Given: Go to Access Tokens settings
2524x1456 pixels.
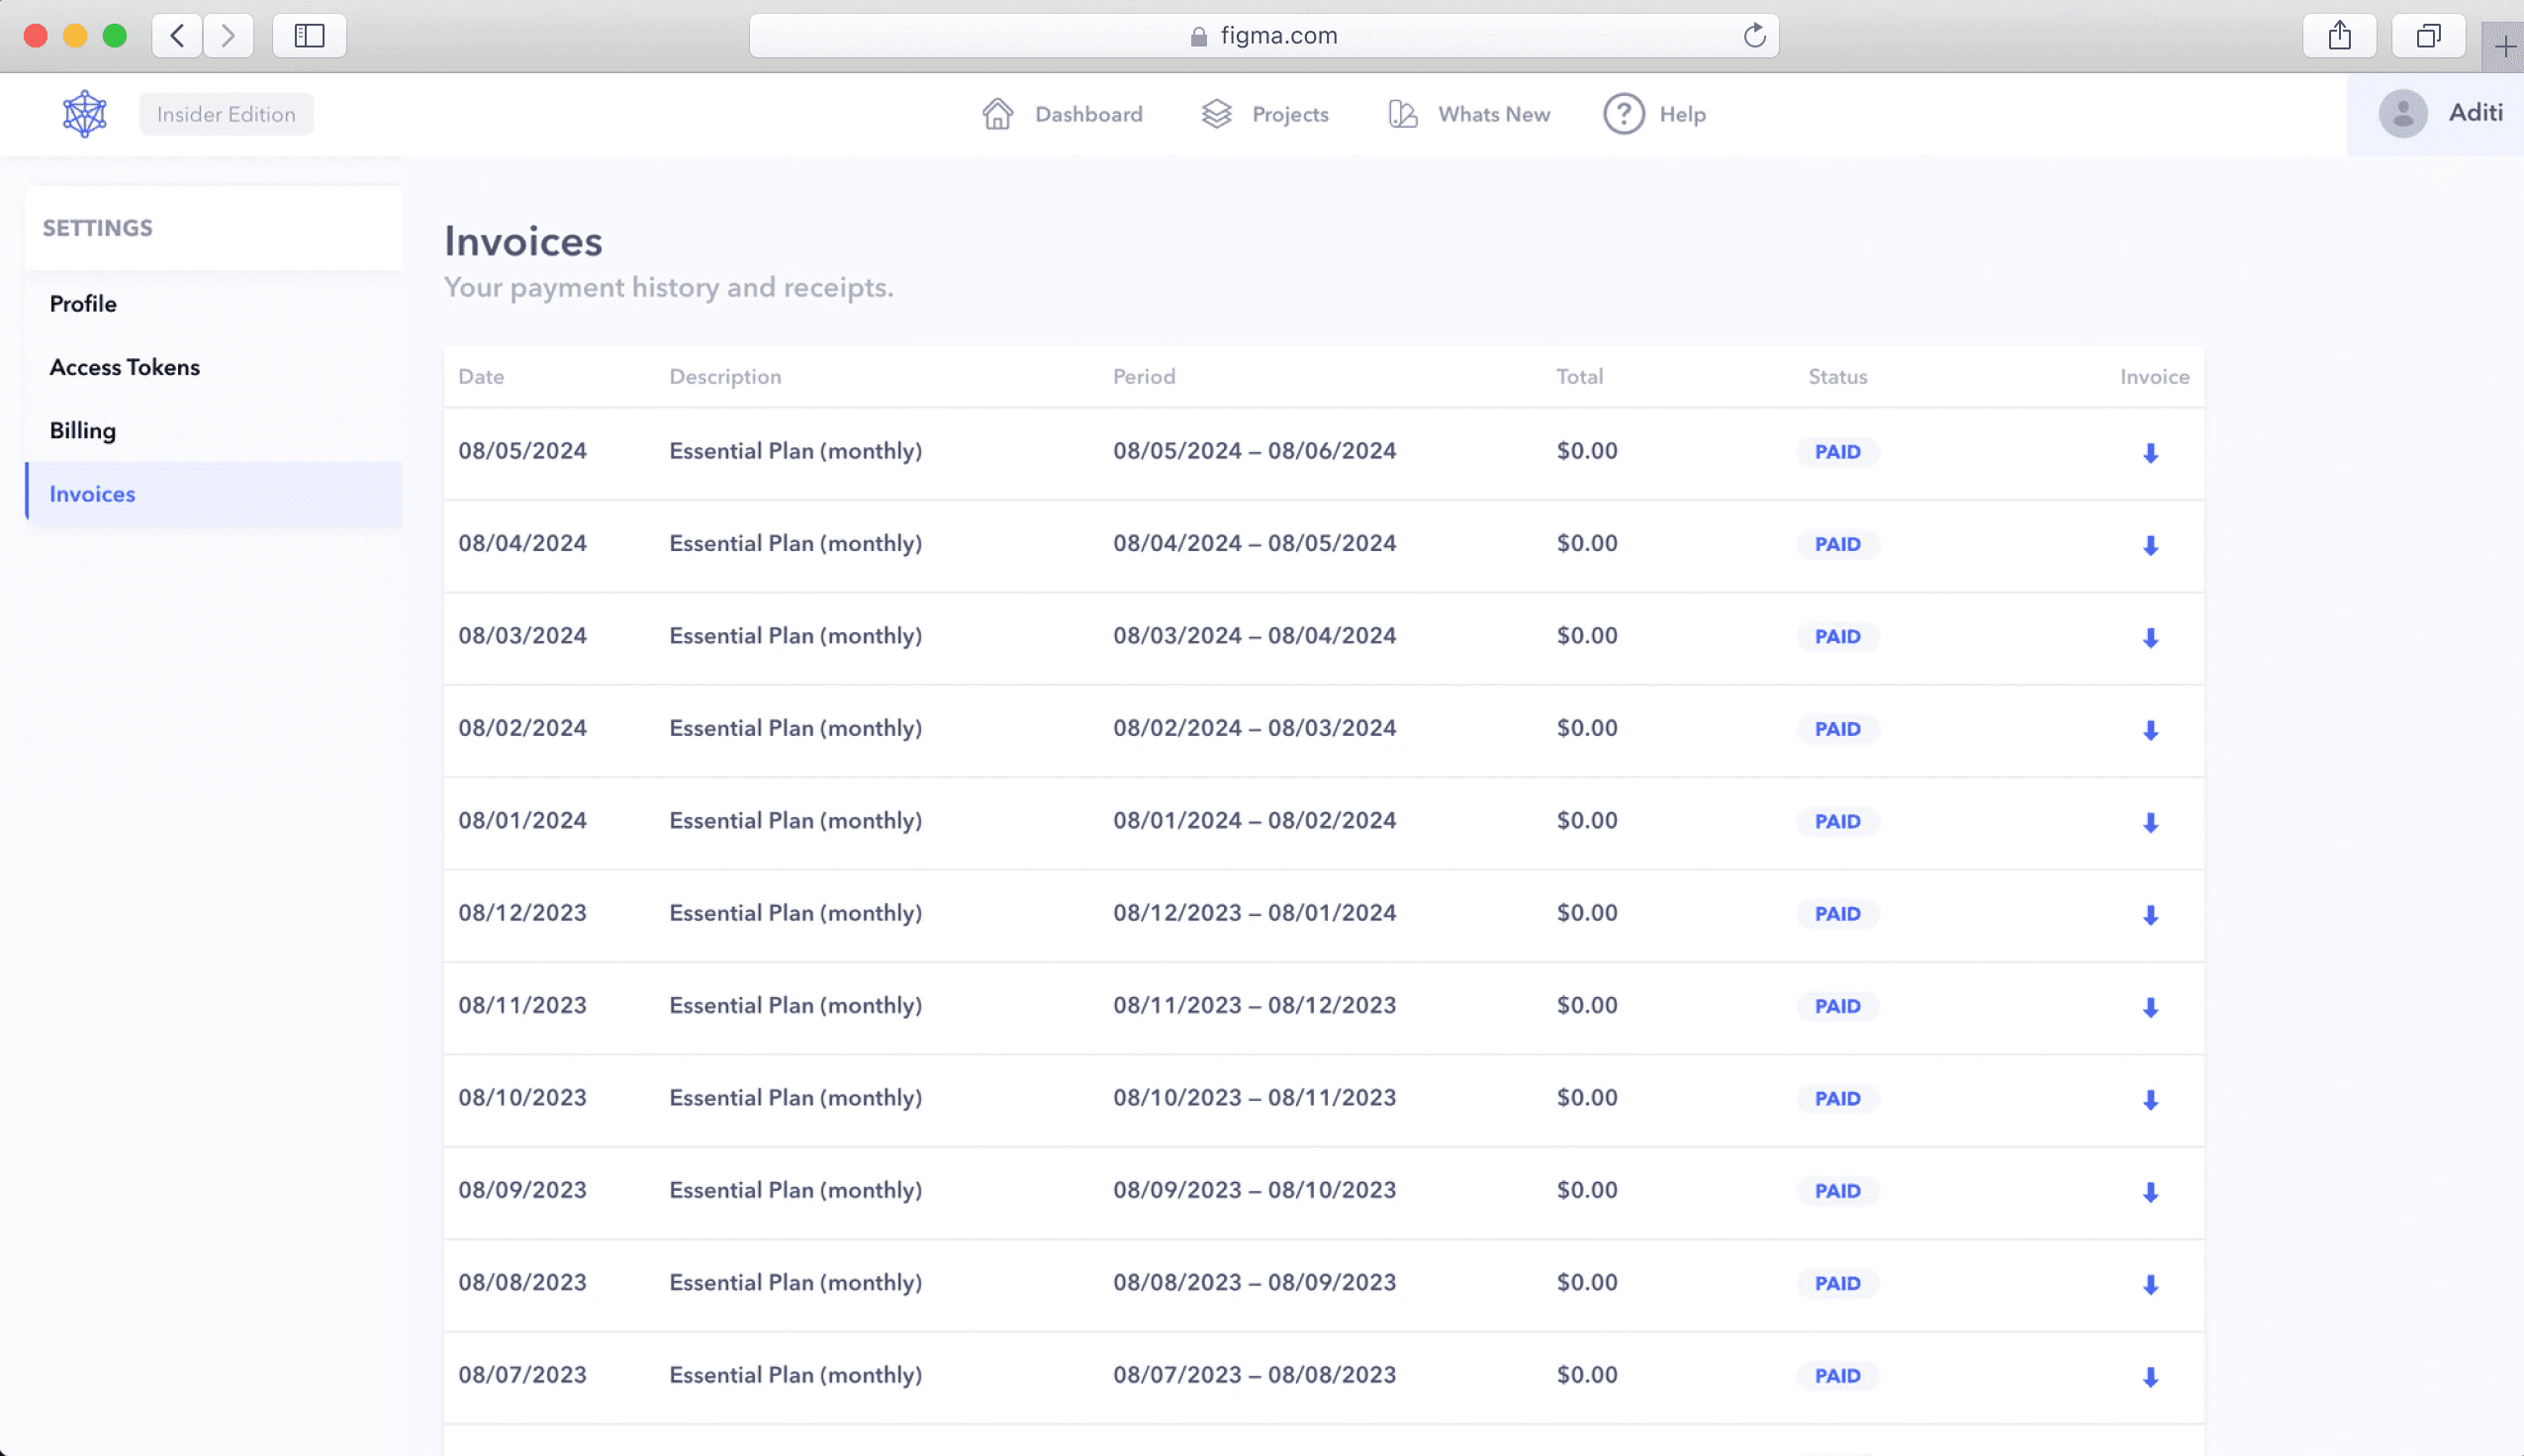Looking at the screenshot, I should tap(125, 367).
